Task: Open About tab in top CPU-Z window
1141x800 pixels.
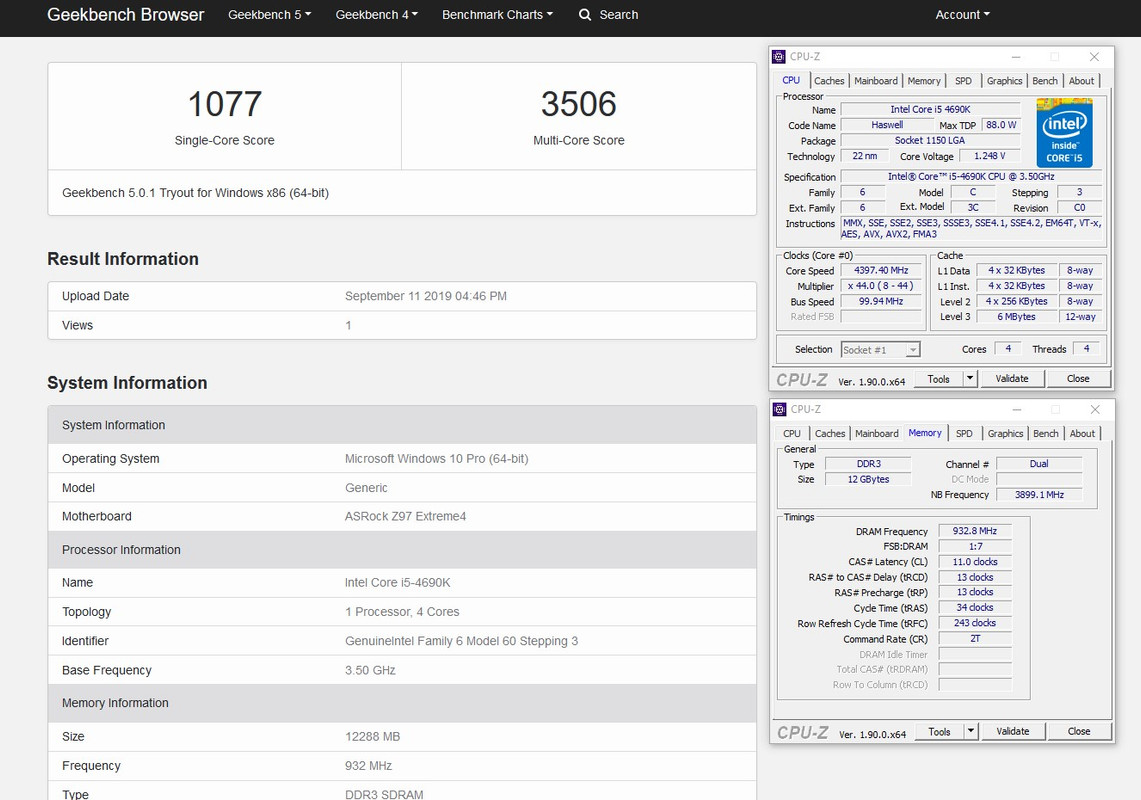Action: coord(1081,81)
